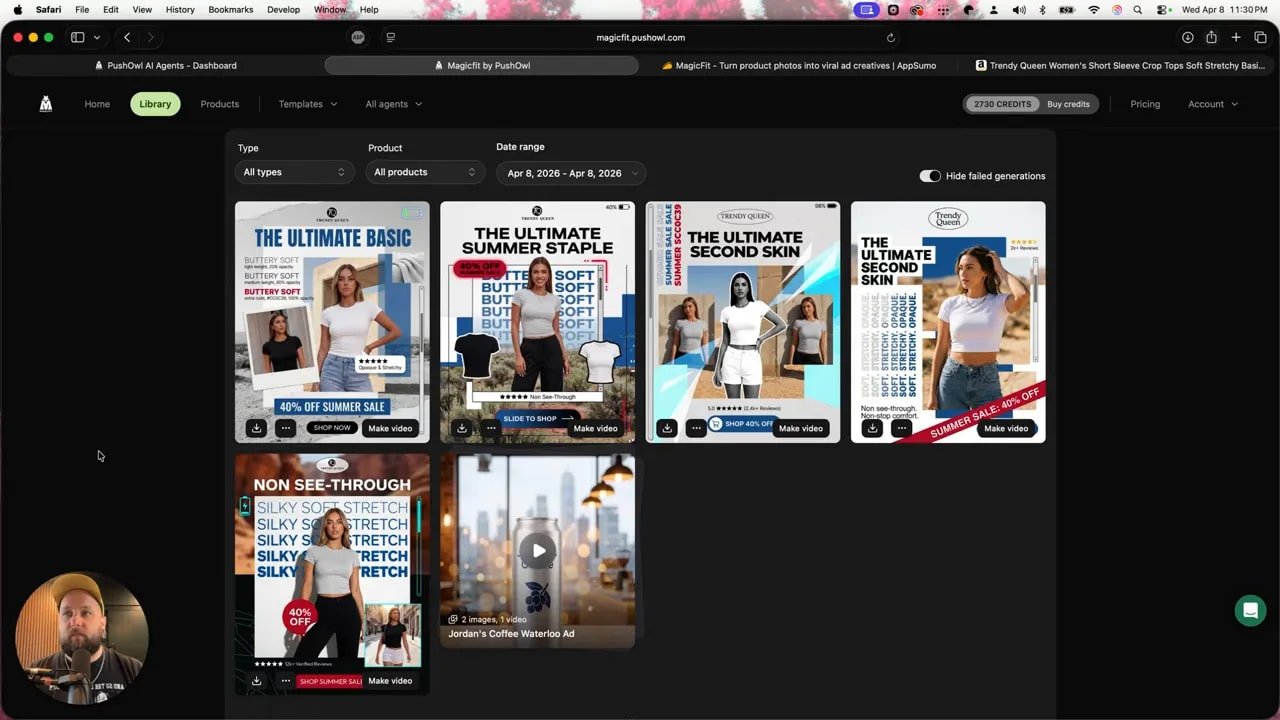Viewport: 1280px width, 720px height.
Task: Open the Intercom chat bubble
Action: coord(1250,610)
